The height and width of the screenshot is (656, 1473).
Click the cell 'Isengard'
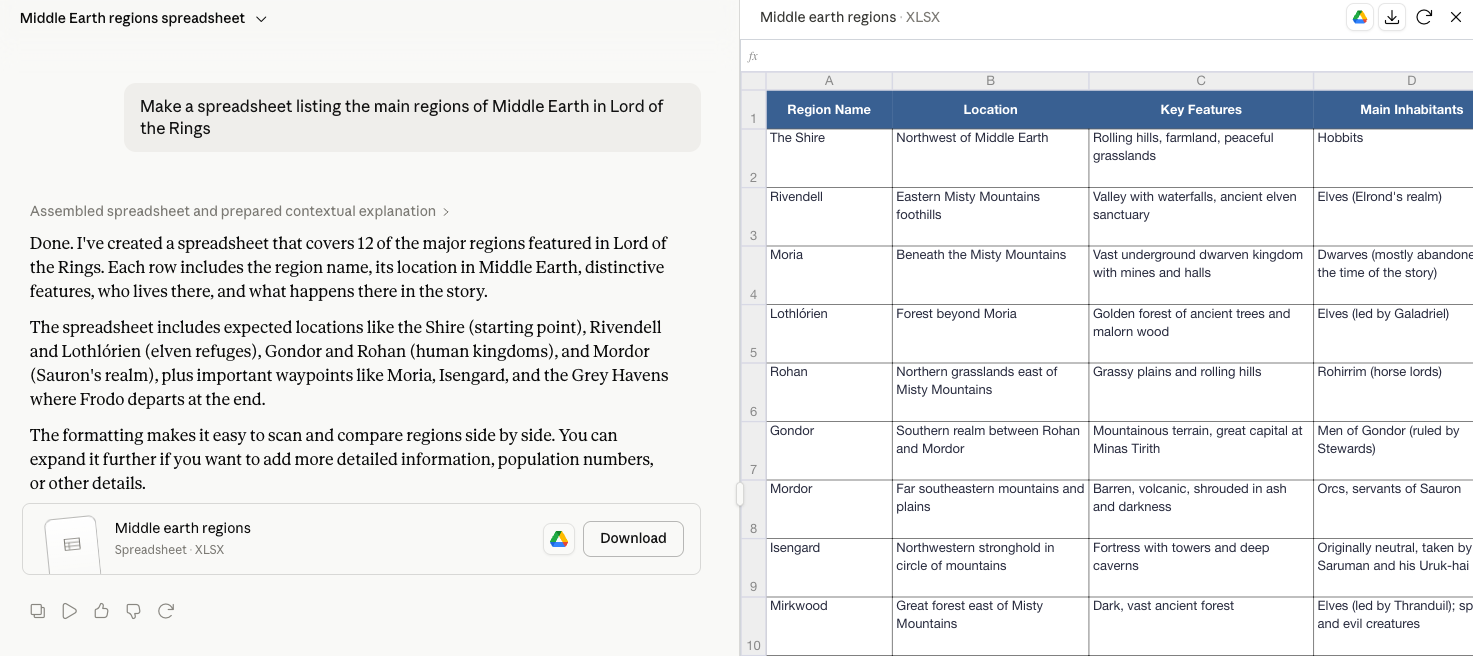click(829, 568)
